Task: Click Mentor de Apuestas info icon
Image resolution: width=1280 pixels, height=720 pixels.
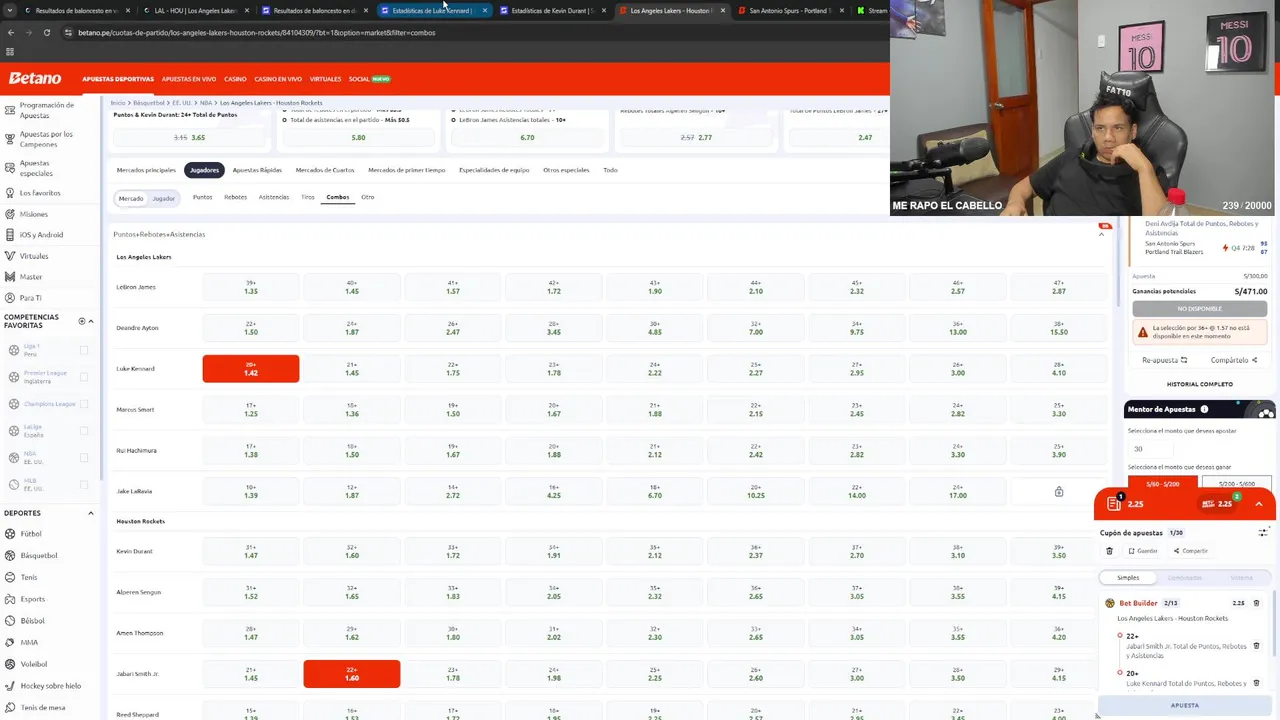Action: tap(1204, 409)
